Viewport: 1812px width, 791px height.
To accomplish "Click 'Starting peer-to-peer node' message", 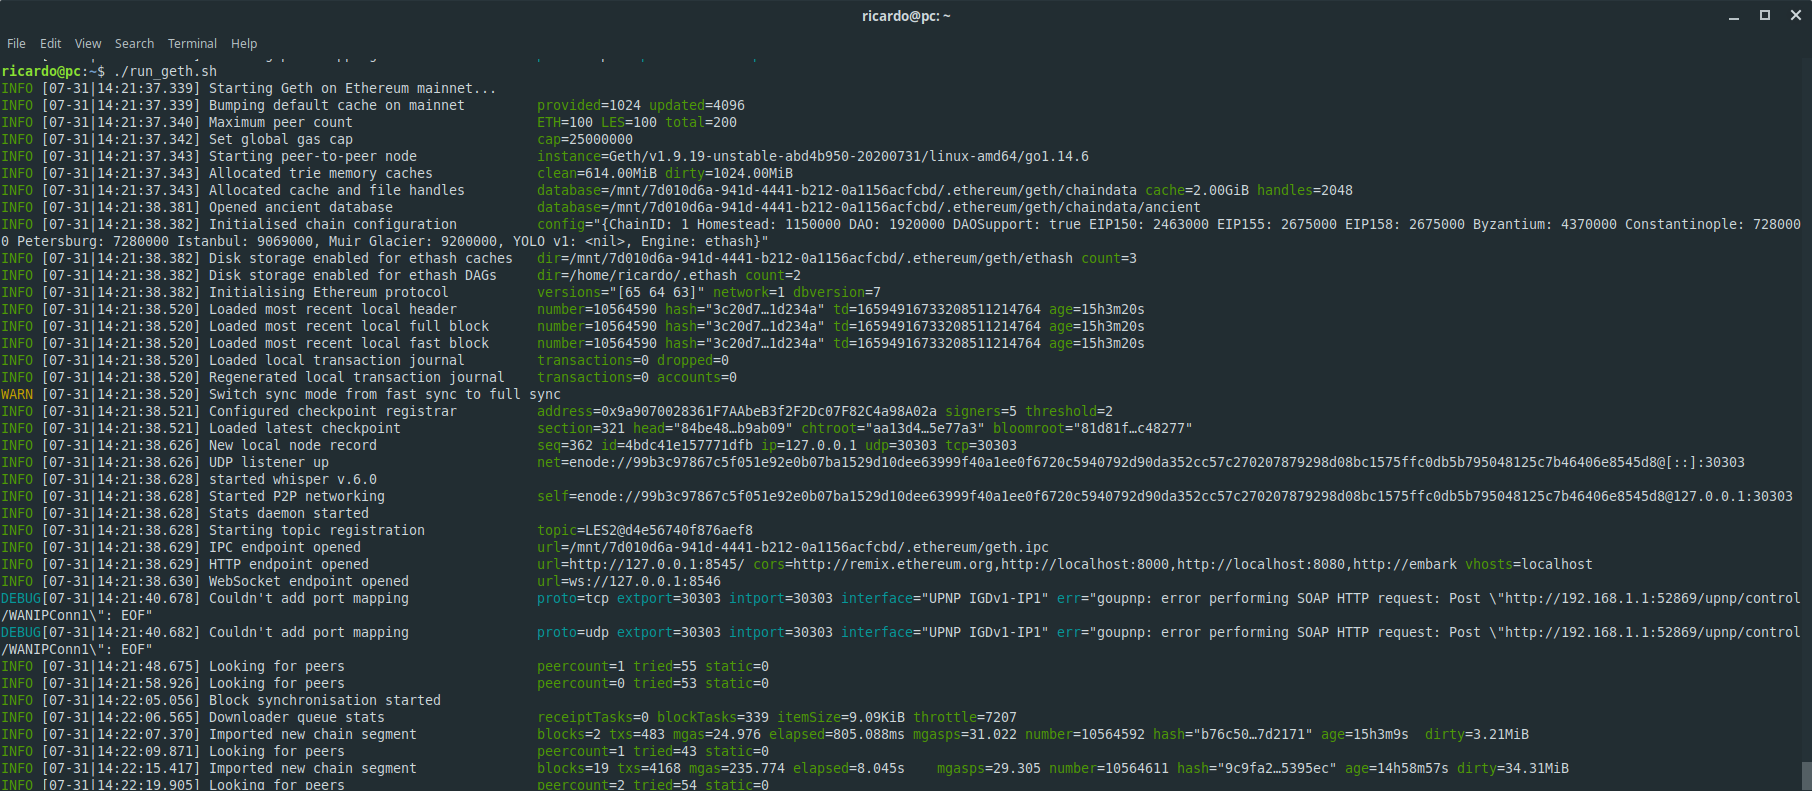I will [x=312, y=156].
